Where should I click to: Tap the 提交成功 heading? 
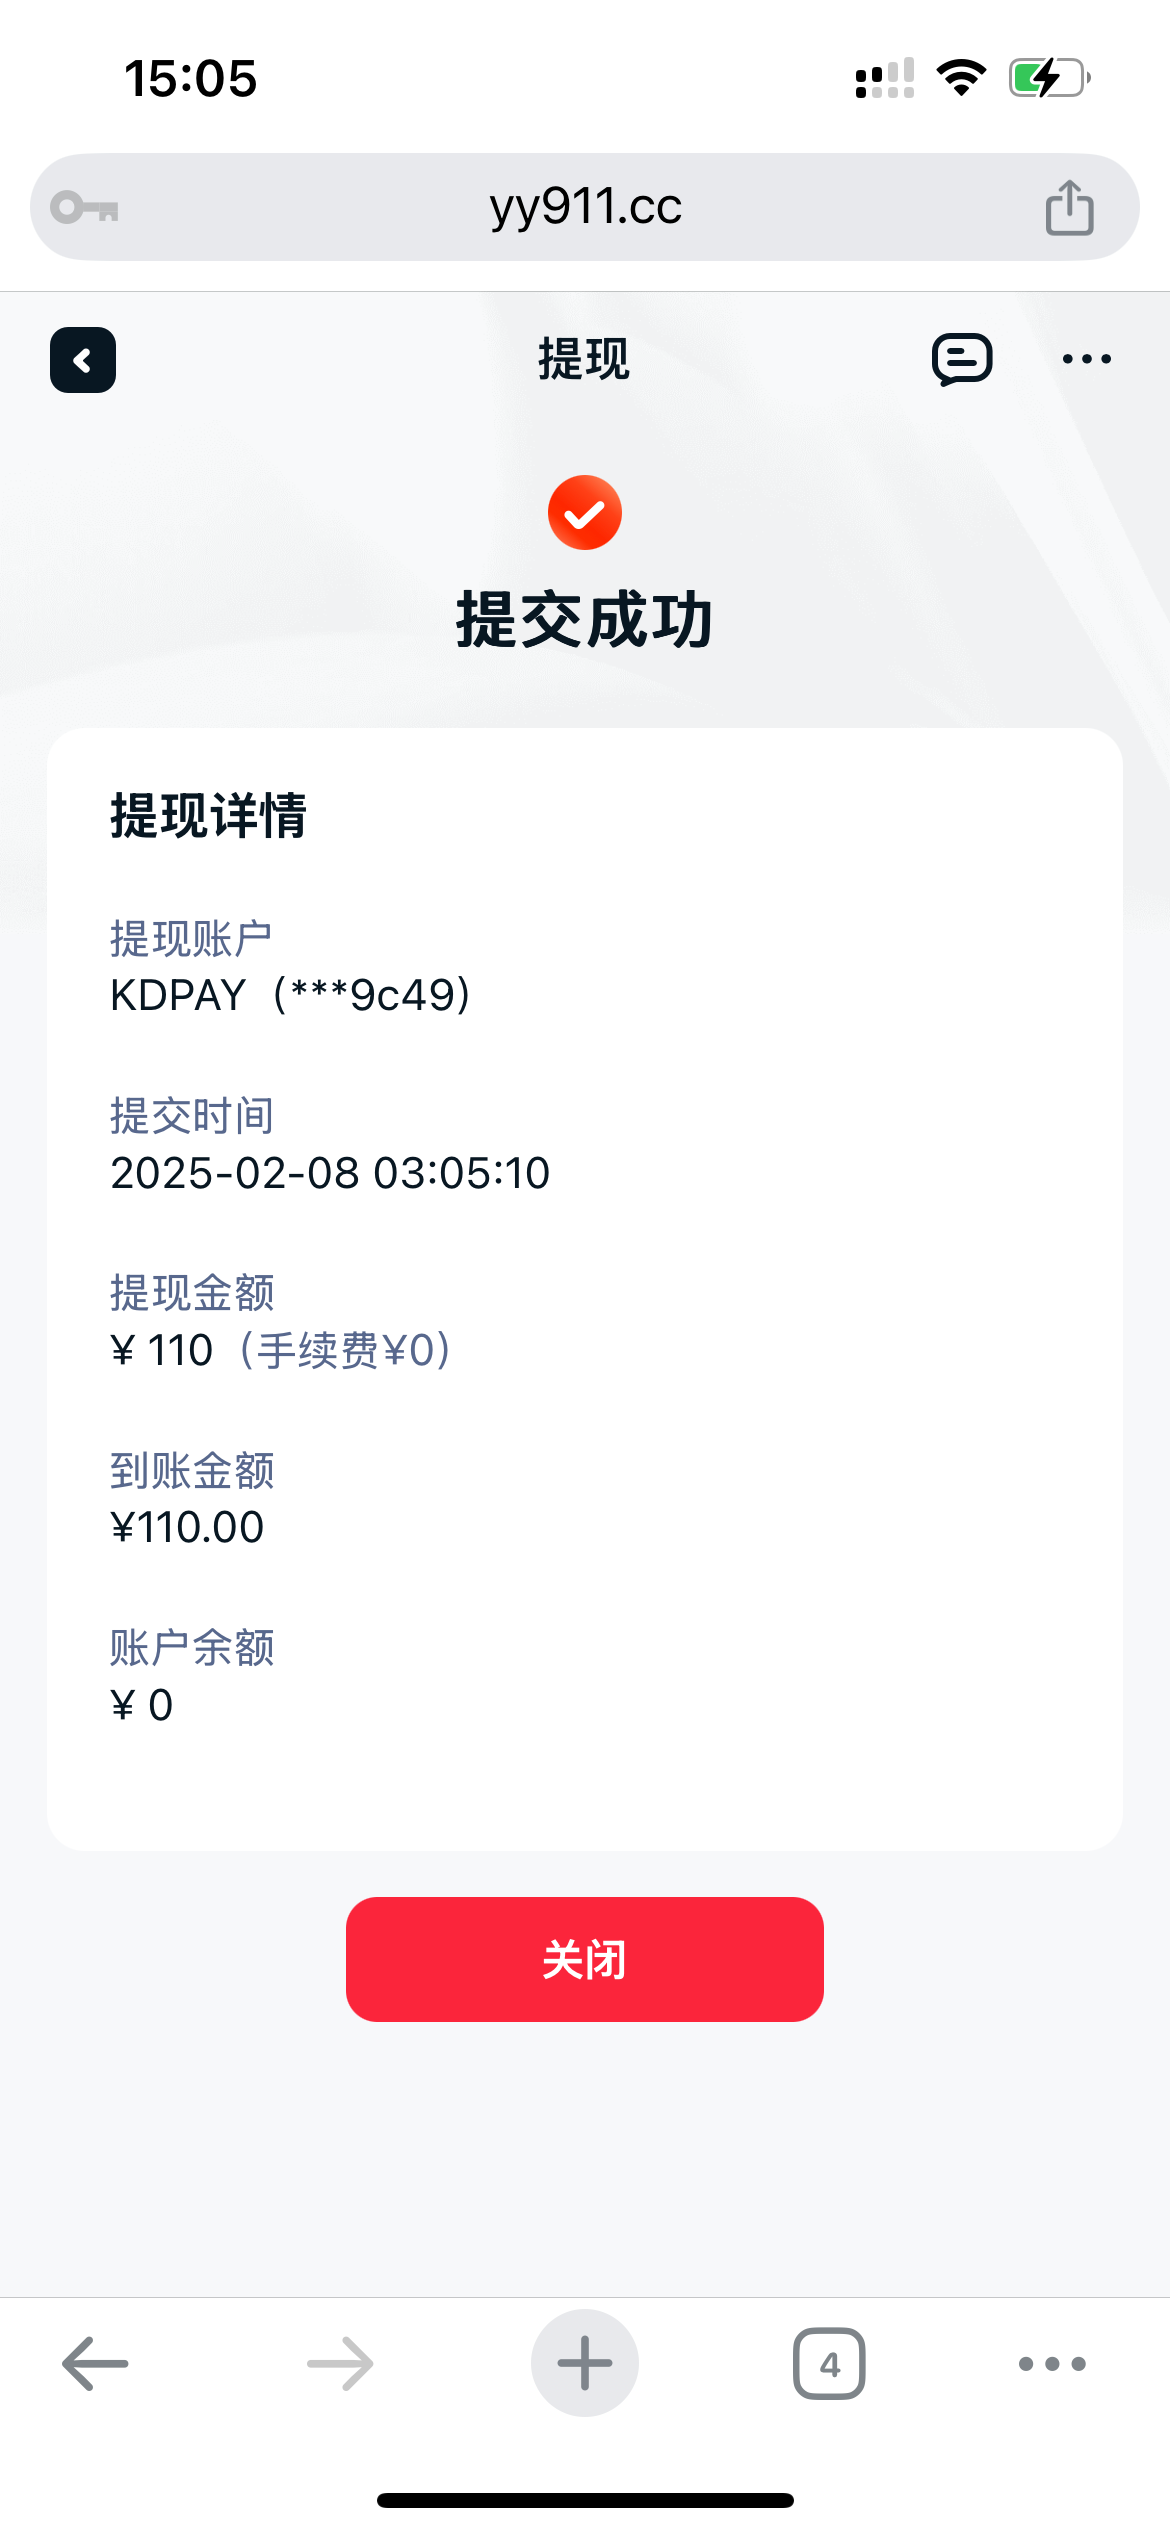click(x=585, y=620)
